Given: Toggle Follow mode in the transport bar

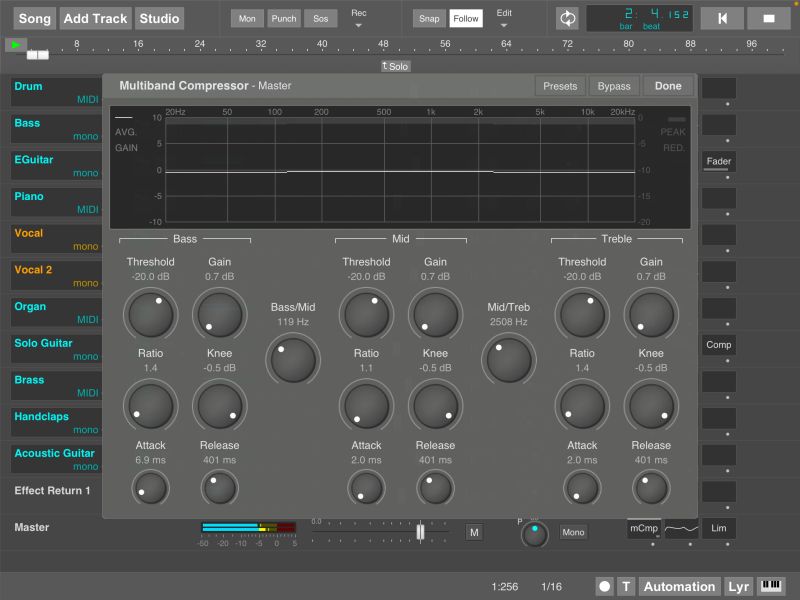Looking at the screenshot, I should coord(466,18).
